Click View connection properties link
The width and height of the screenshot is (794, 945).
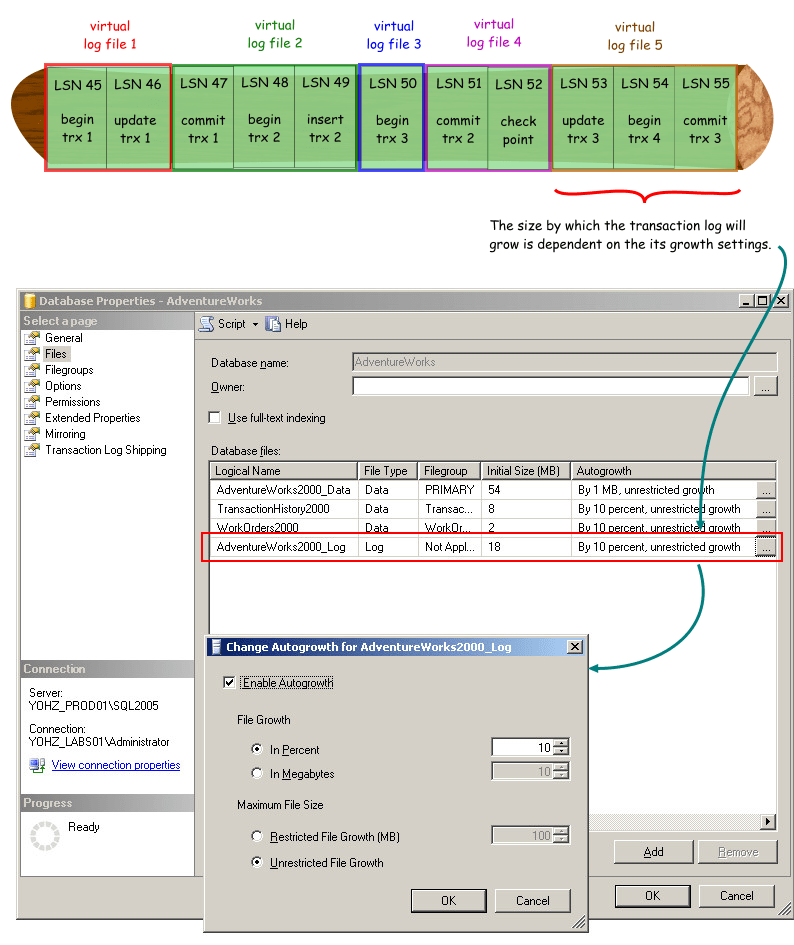click(116, 765)
